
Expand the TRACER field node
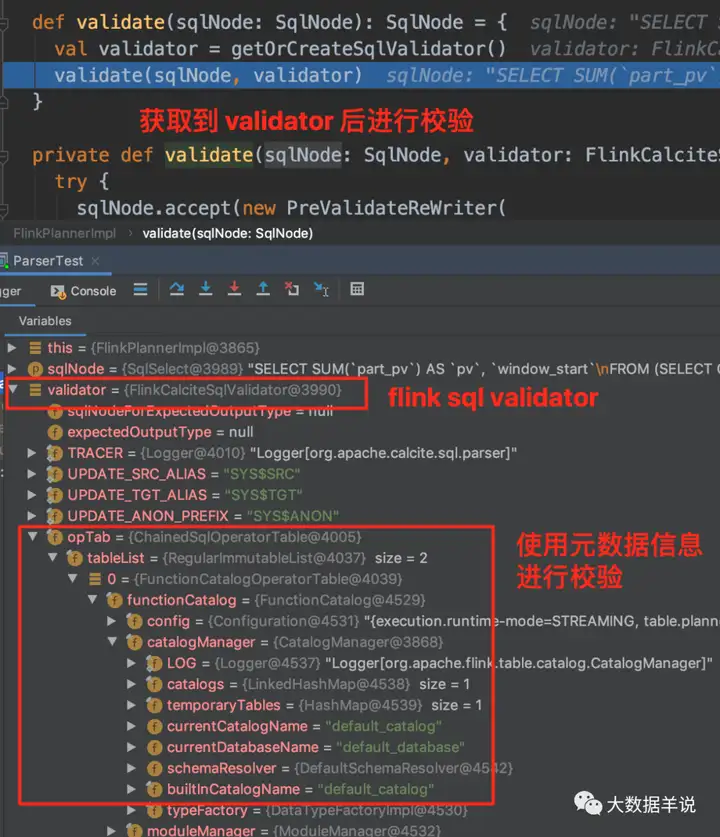32,453
